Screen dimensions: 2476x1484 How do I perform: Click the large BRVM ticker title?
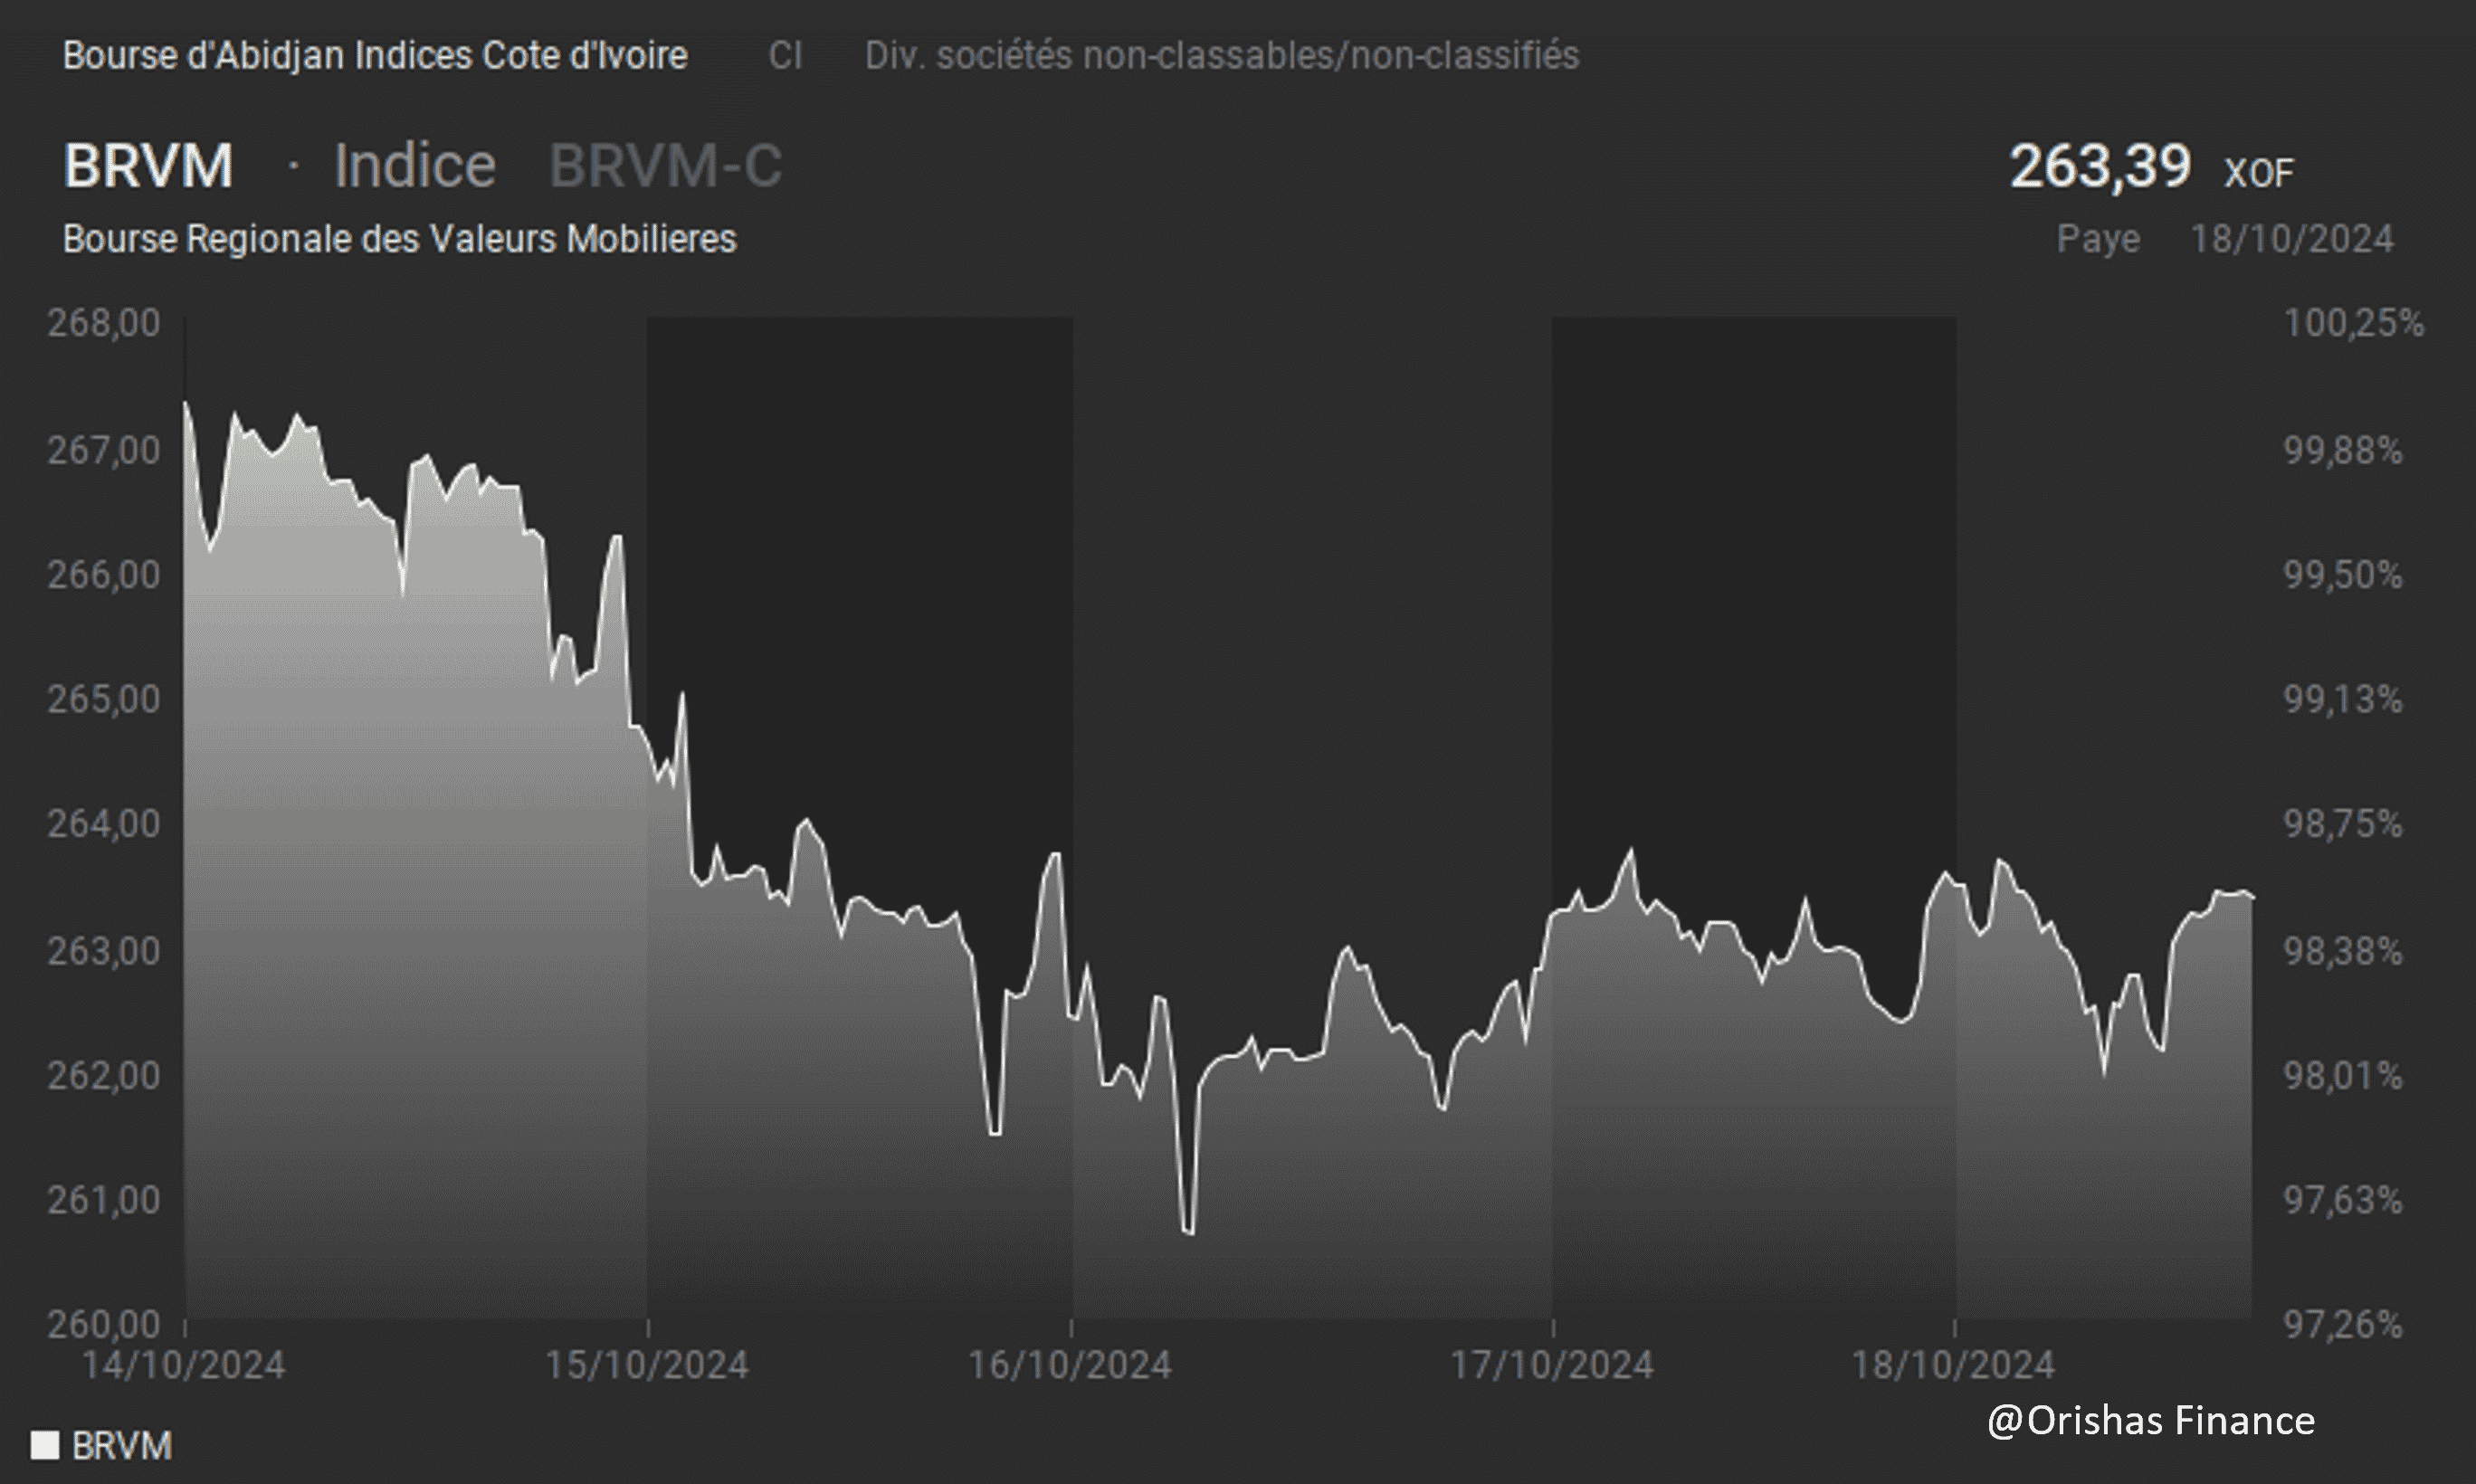[x=148, y=165]
